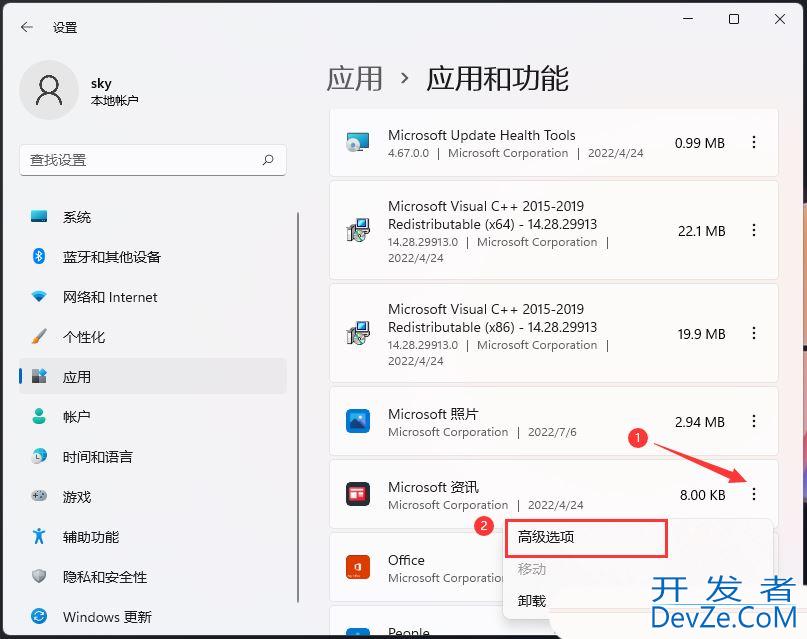Go to 应用 breadcrumb link

(x=355, y=79)
